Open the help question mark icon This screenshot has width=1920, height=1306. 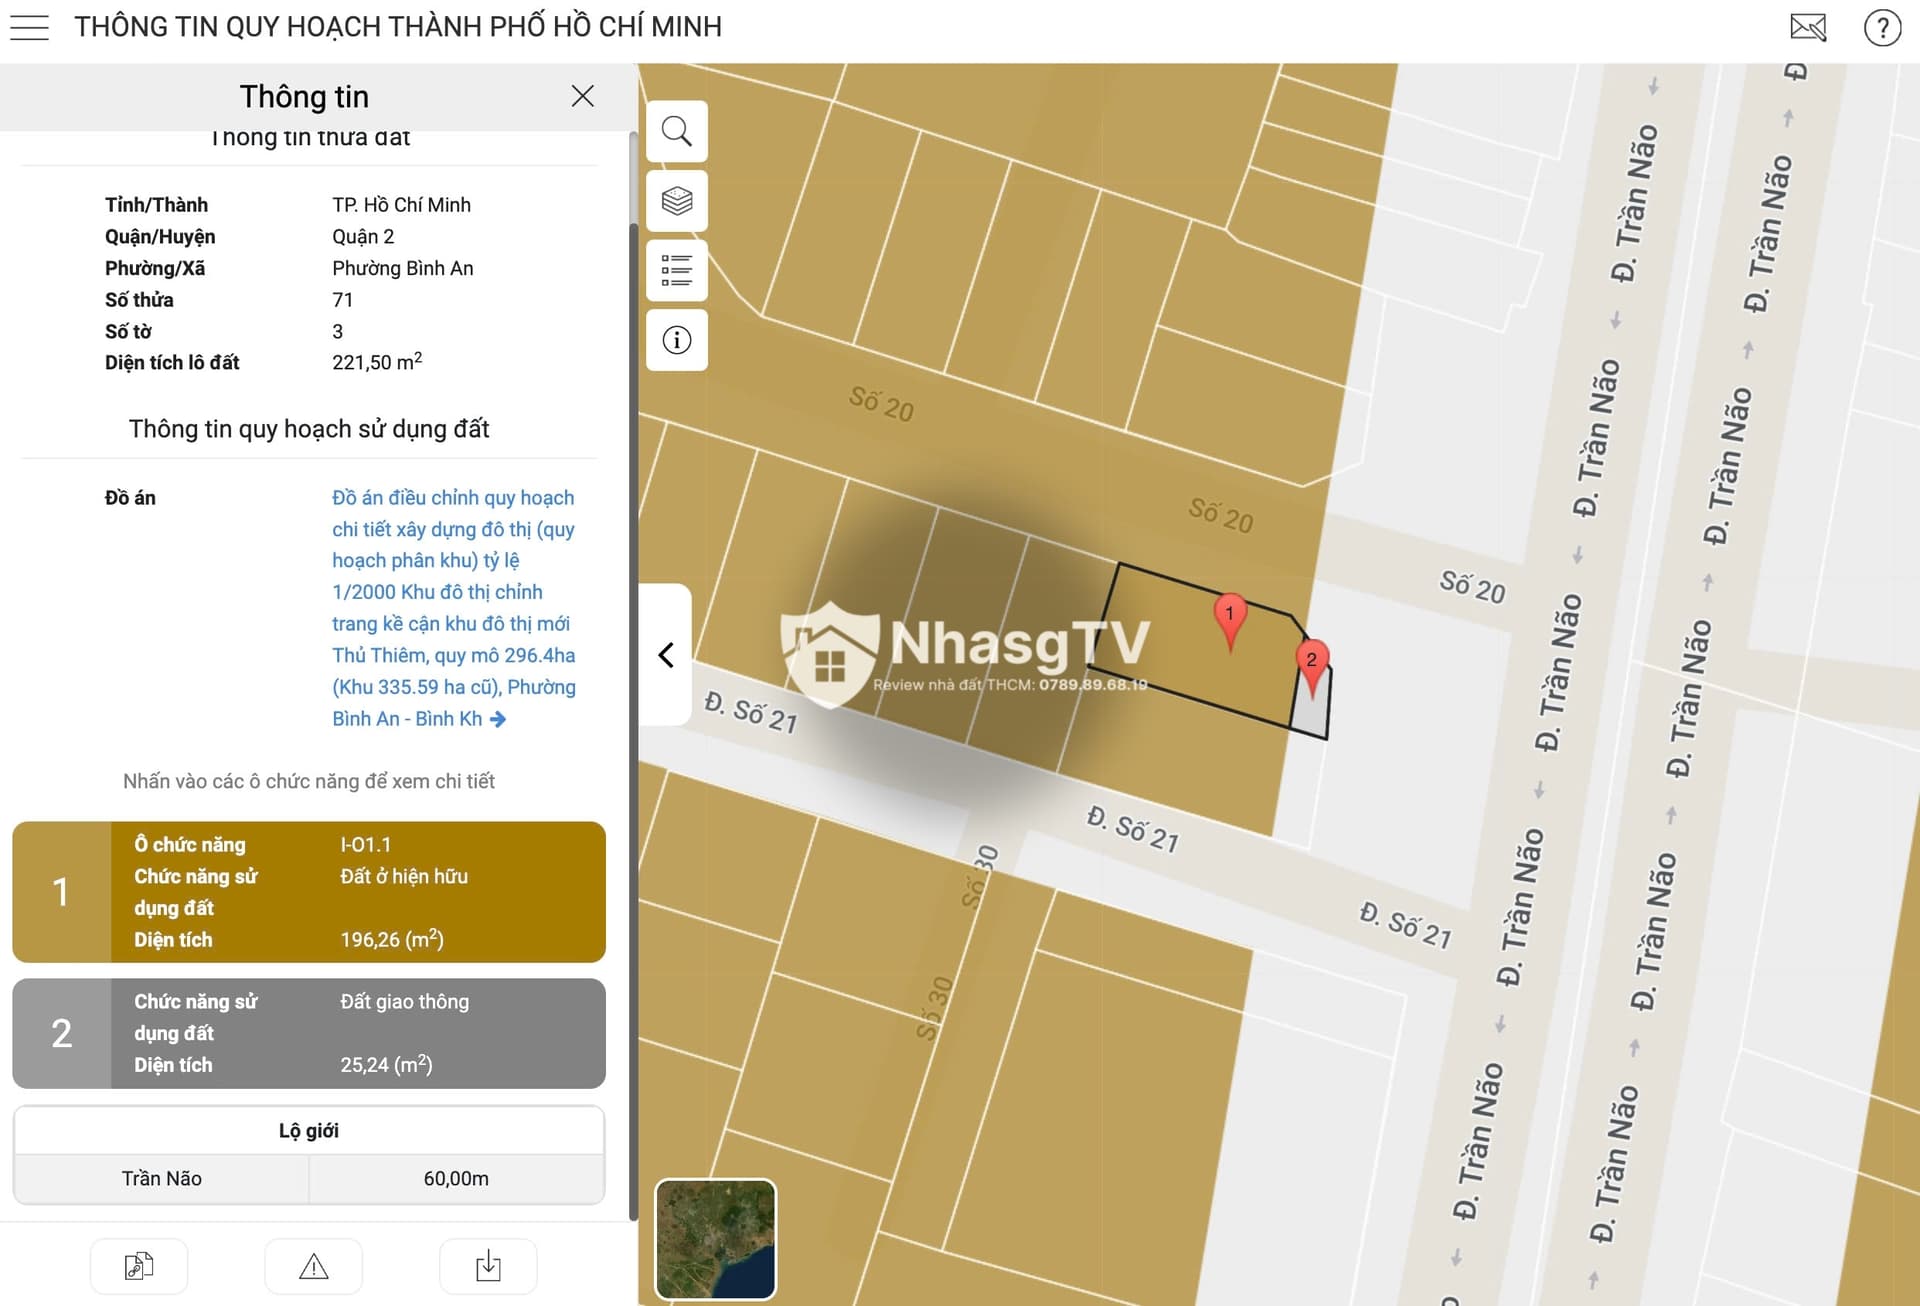pos(1881,27)
